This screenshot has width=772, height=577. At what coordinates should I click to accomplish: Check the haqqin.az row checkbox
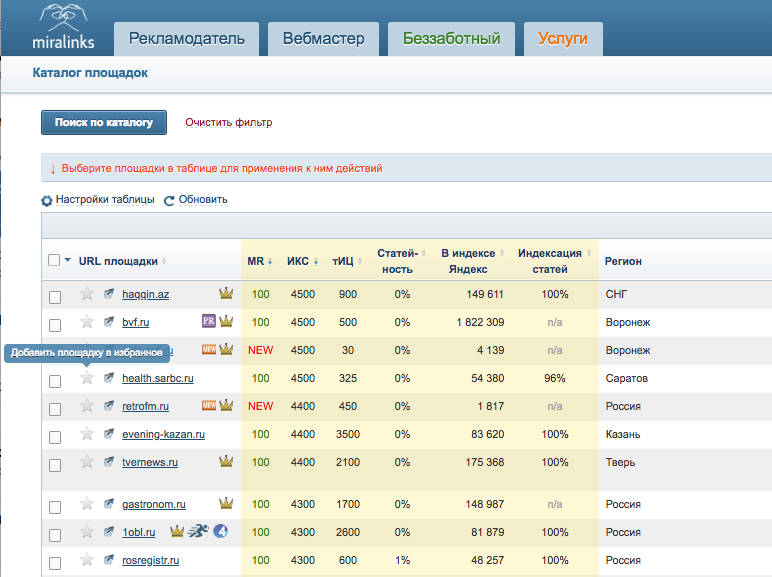pyautogui.click(x=55, y=297)
